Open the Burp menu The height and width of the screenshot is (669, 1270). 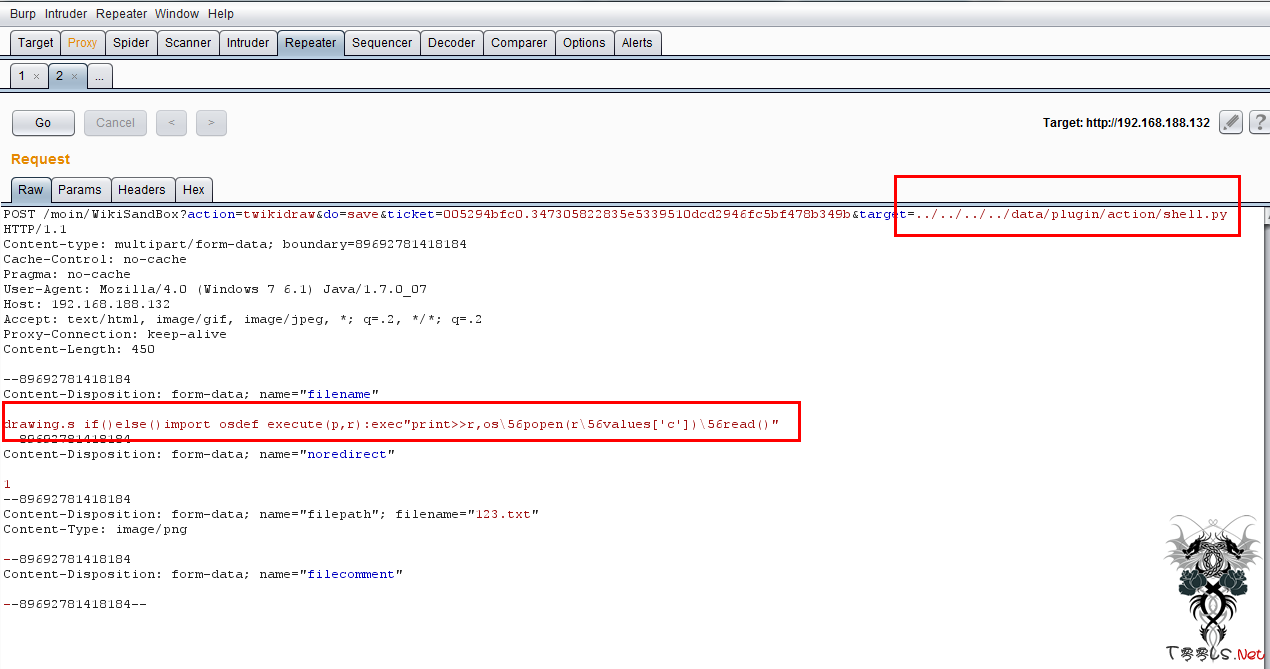click(23, 14)
